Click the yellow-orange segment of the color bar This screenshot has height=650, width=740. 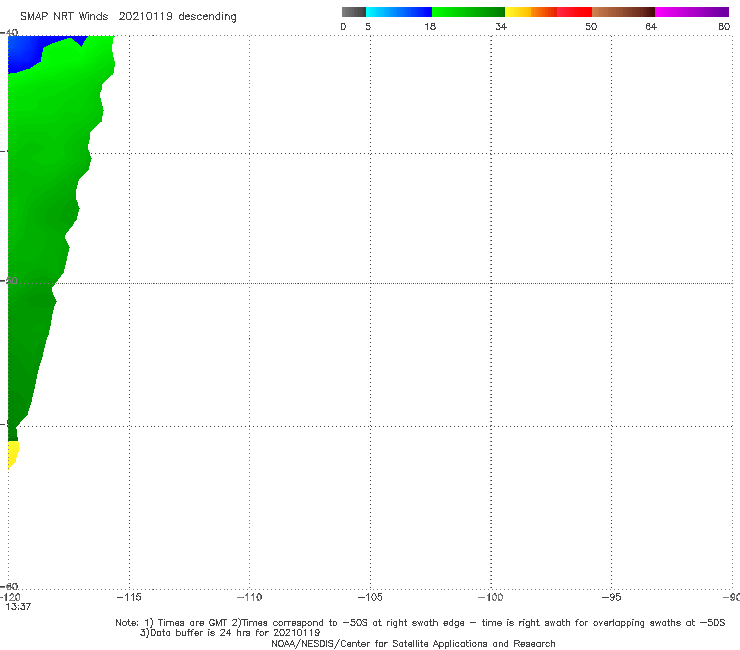[531, 12]
